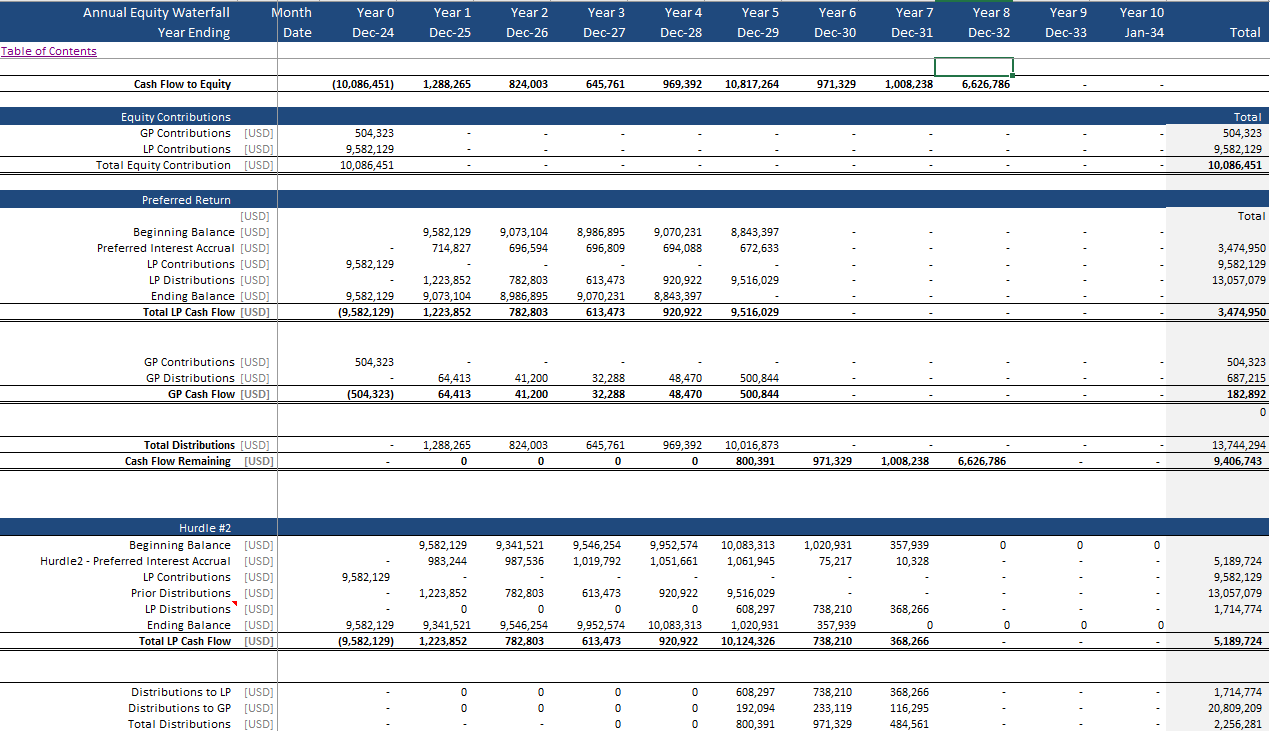Click the 687,215 GP Distributions total
This screenshot has width=1270, height=731.
pyautogui.click(x=1246, y=378)
